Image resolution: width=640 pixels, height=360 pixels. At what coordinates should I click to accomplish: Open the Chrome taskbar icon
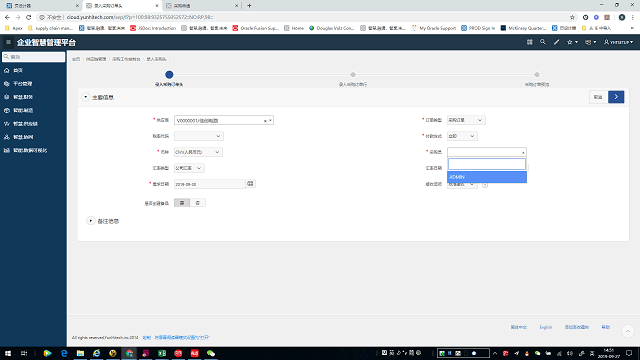point(129,353)
